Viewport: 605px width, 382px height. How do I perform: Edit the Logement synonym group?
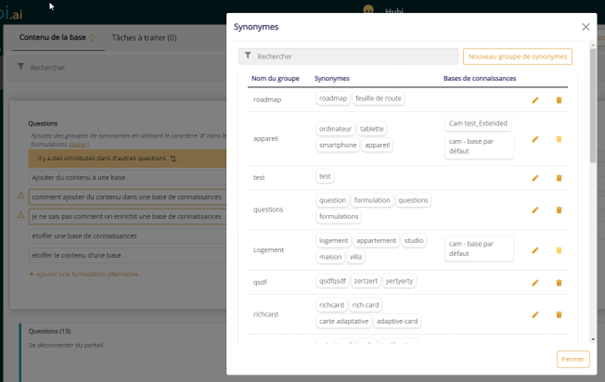(535, 250)
